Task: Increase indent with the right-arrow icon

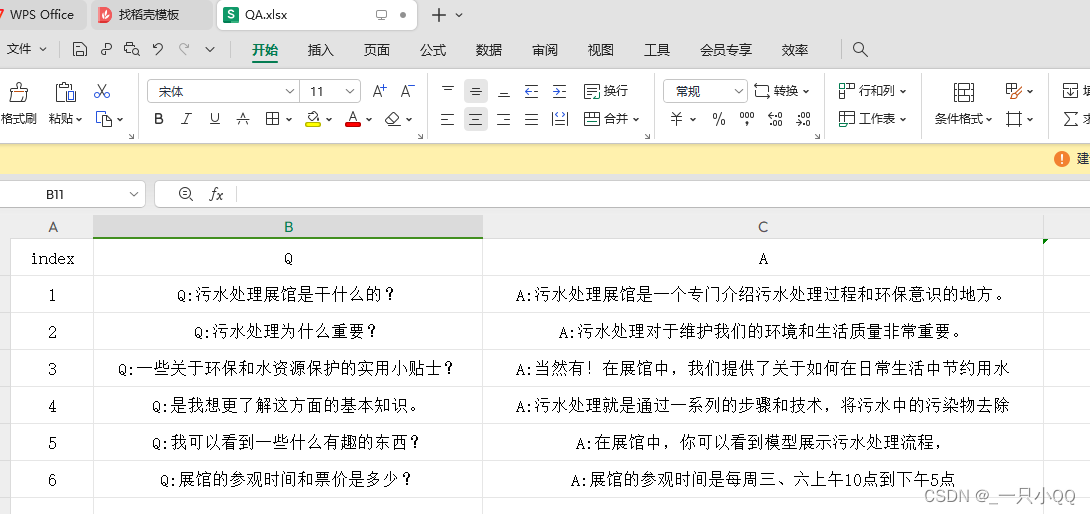Action: (560, 91)
